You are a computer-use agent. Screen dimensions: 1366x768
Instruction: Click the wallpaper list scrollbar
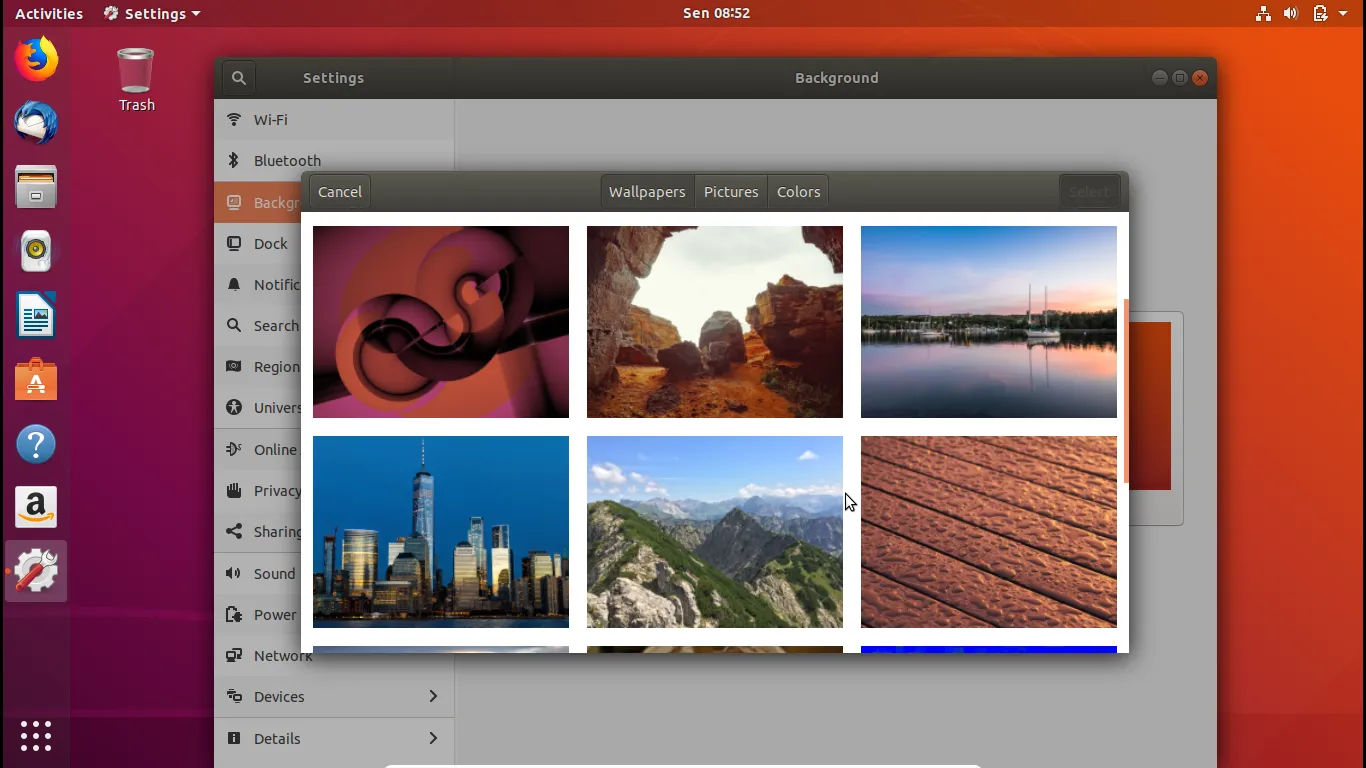(x=1126, y=390)
